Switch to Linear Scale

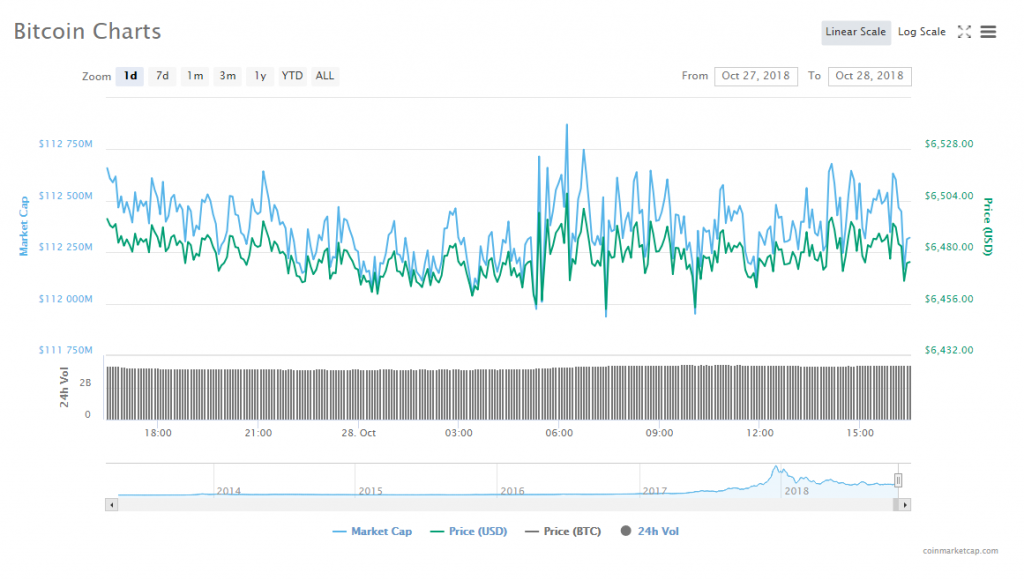pyautogui.click(x=855, y=32)
